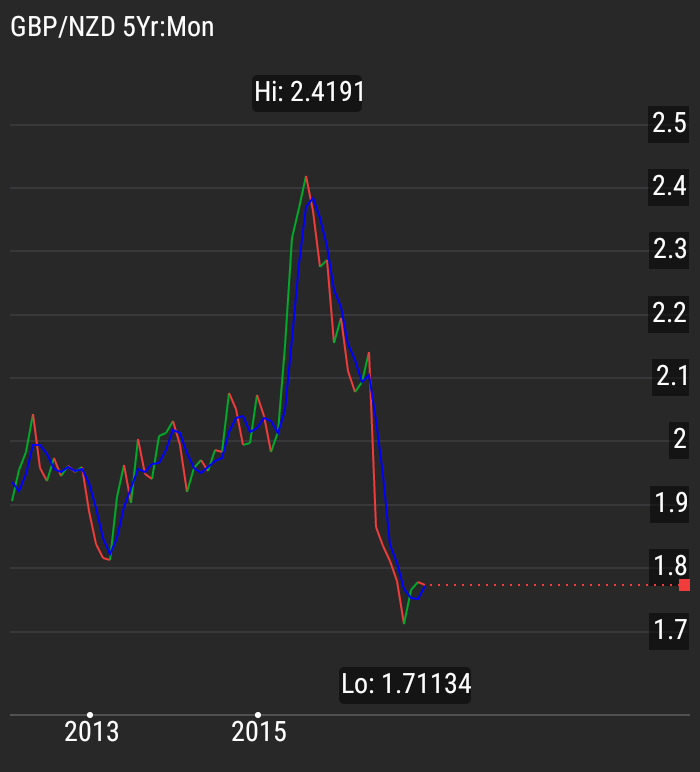Click the 2 price axis label
The width and height of the screenshot is (700, 772).
[679, 440]
